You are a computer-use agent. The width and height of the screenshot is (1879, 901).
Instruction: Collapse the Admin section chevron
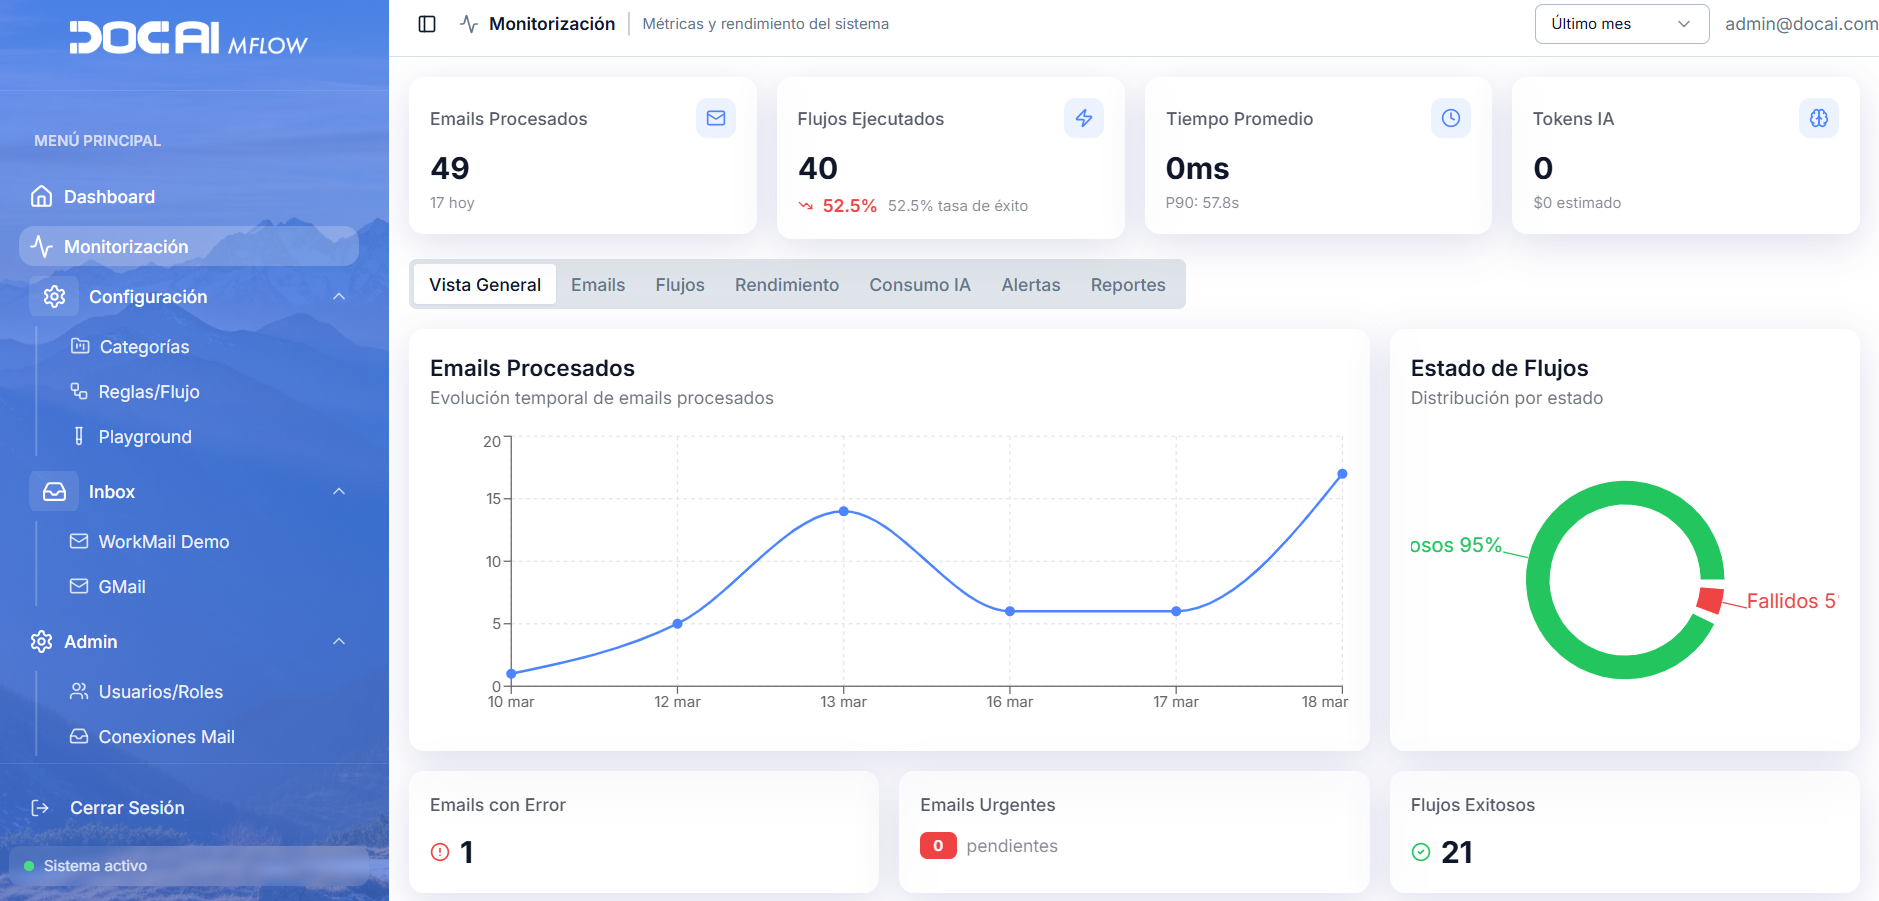(x=339, y=641)
